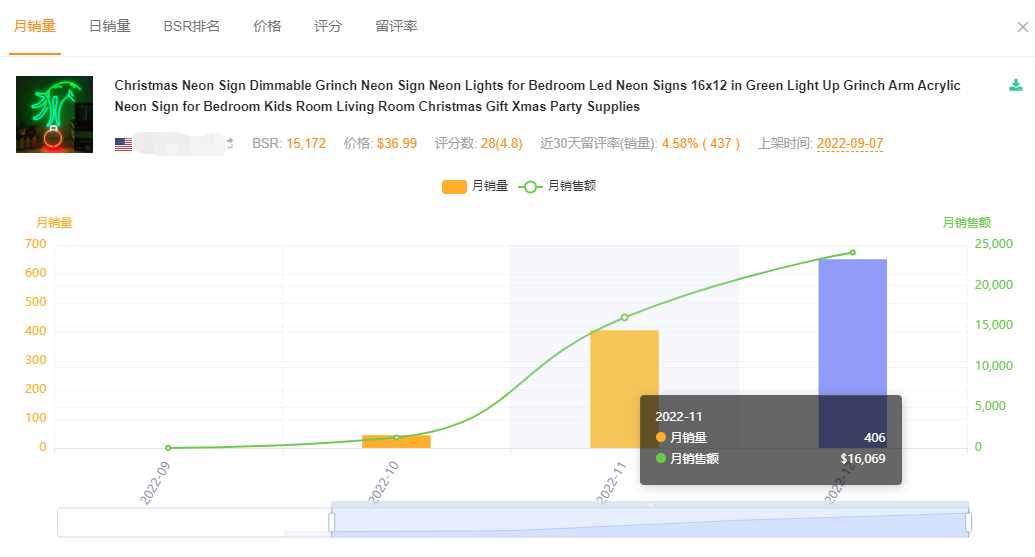This screenshot has width=1035, height=557.
Task: Click the US flag icon
Action: coord(123,144)
